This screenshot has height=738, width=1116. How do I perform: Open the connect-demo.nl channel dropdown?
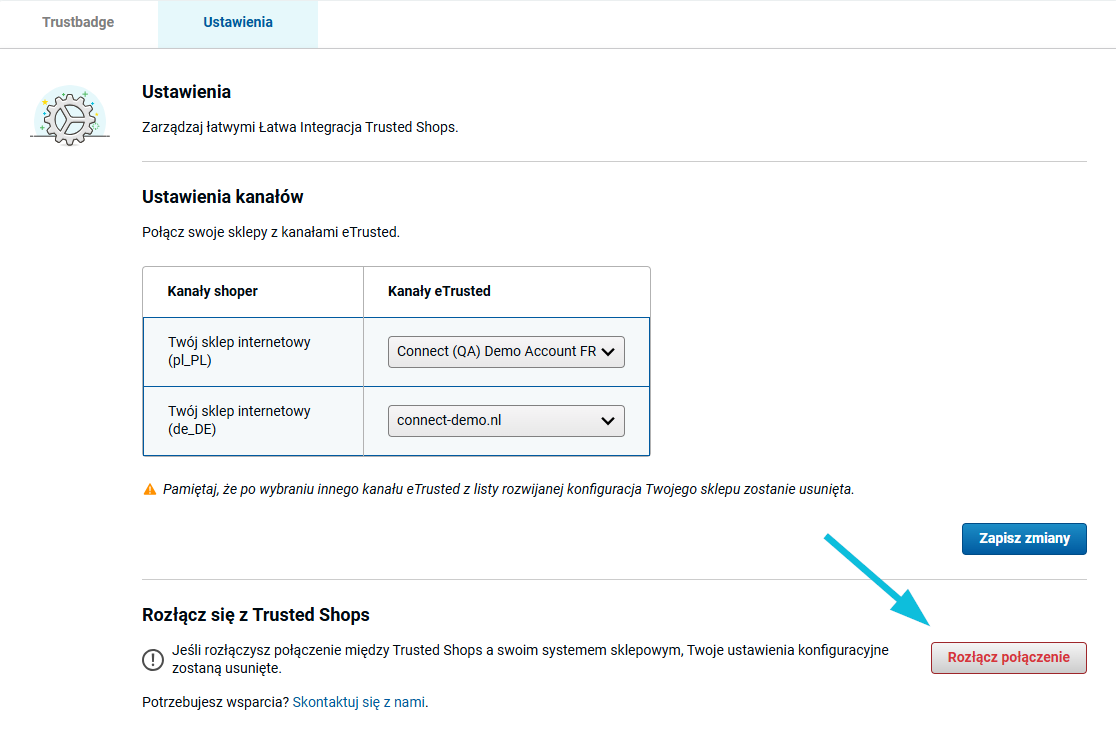506,421
